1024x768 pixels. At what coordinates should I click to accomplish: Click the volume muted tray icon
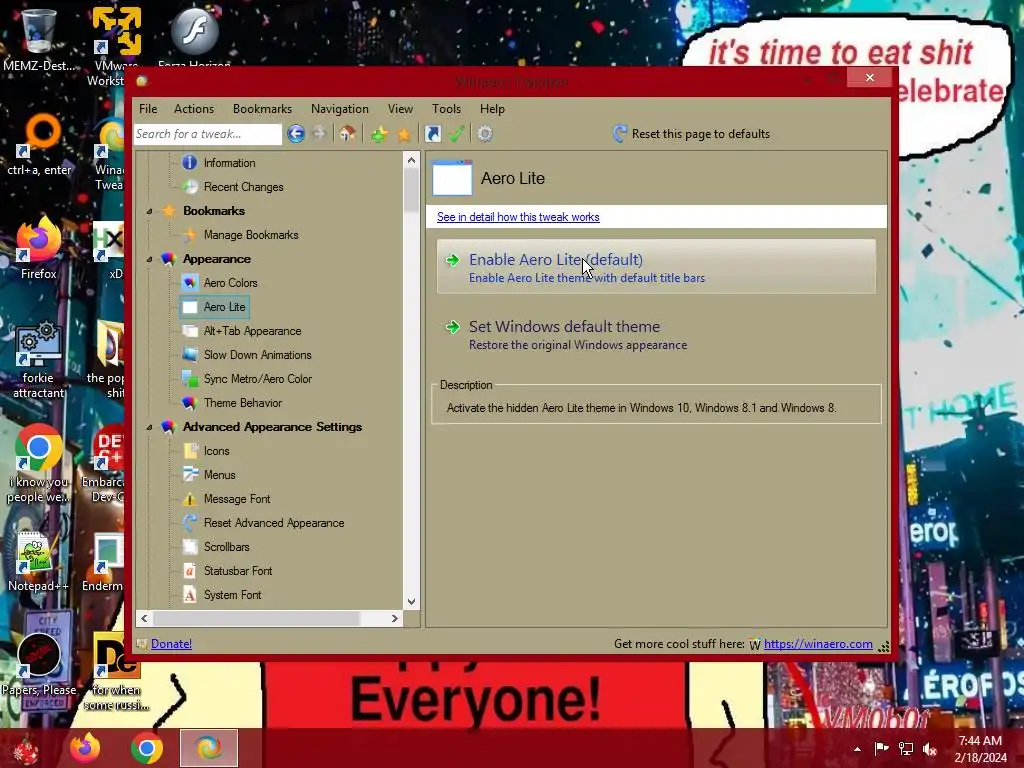[x=930, y=749]
